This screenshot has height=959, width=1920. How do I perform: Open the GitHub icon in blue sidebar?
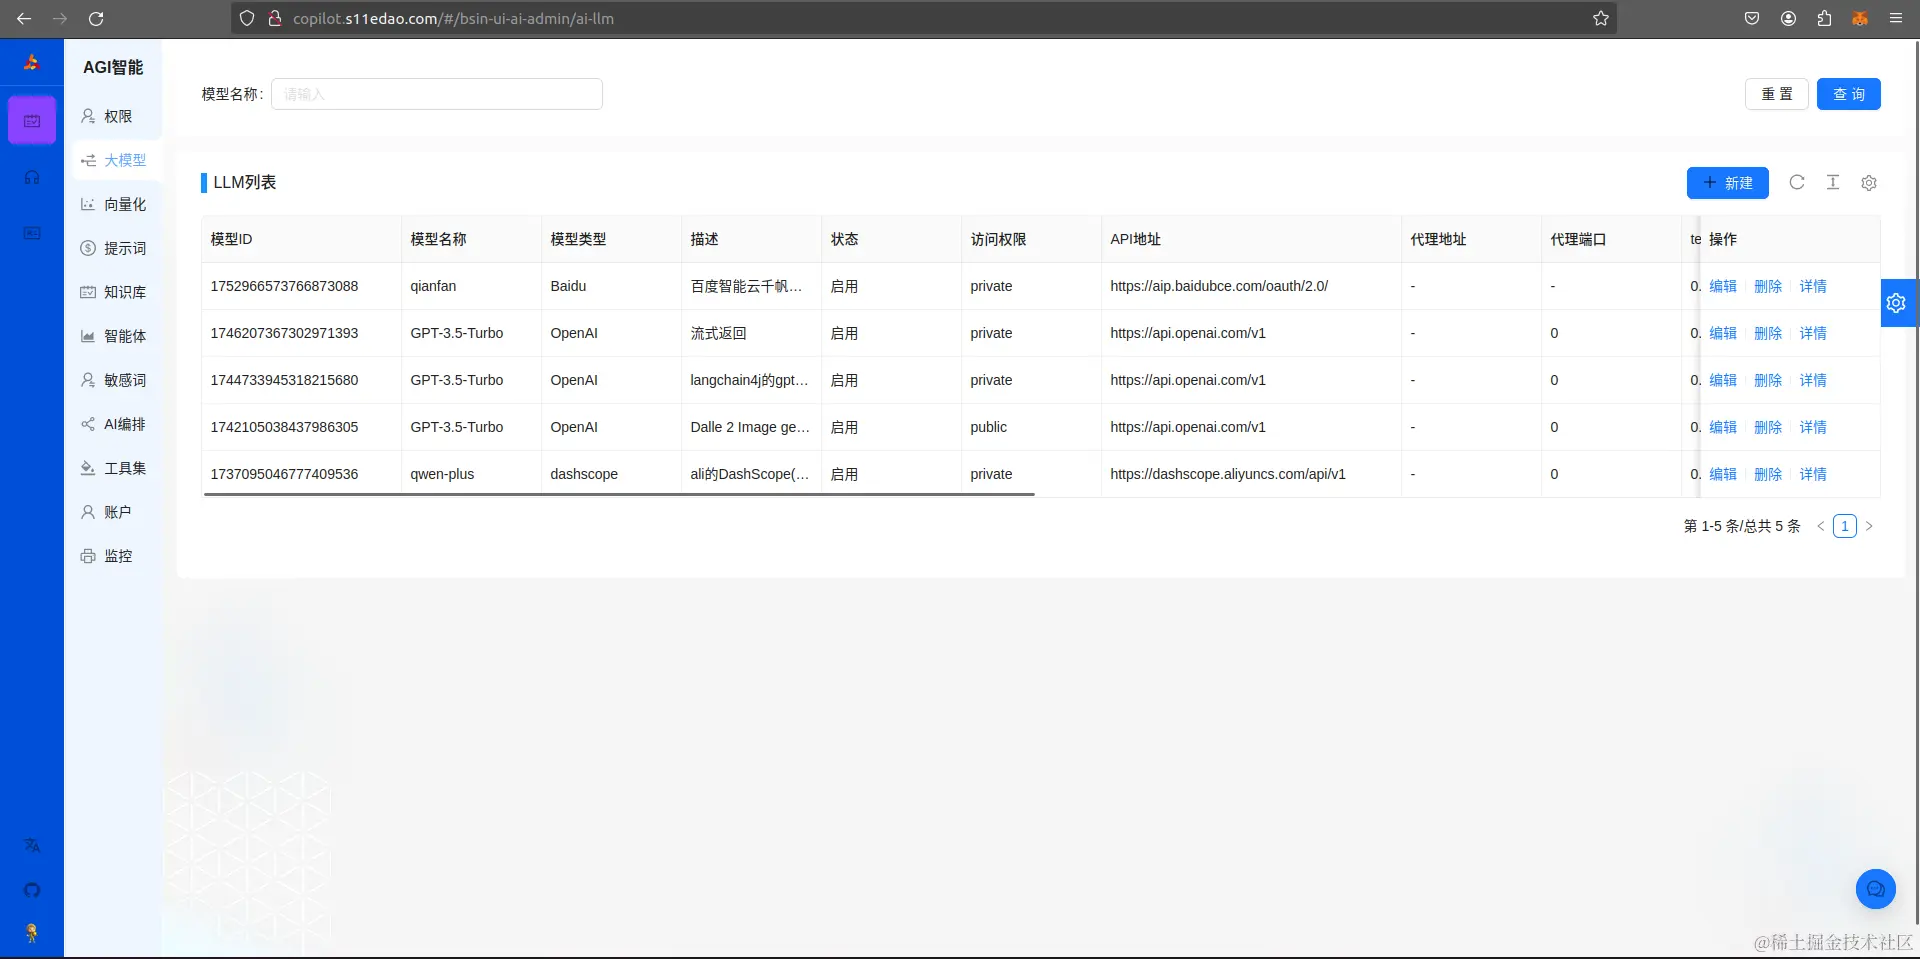(32, 890)
